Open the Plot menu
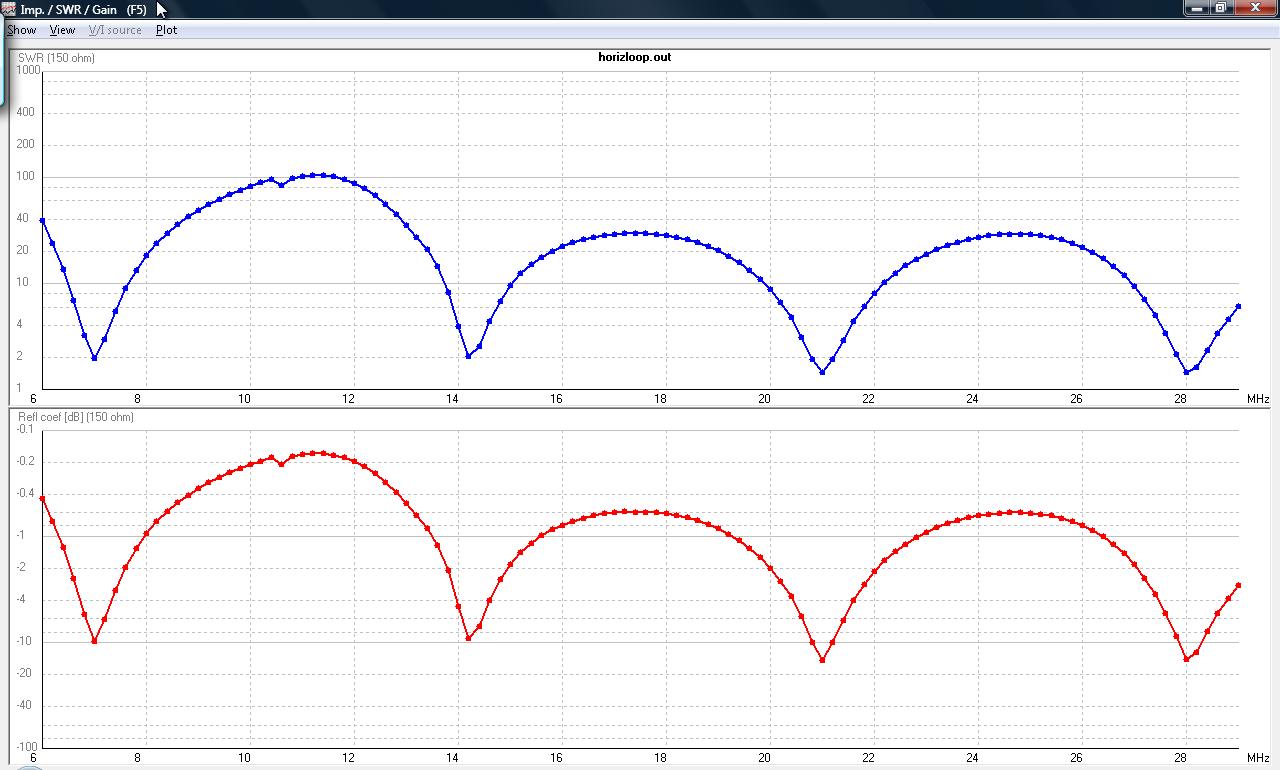 point(166,30)
